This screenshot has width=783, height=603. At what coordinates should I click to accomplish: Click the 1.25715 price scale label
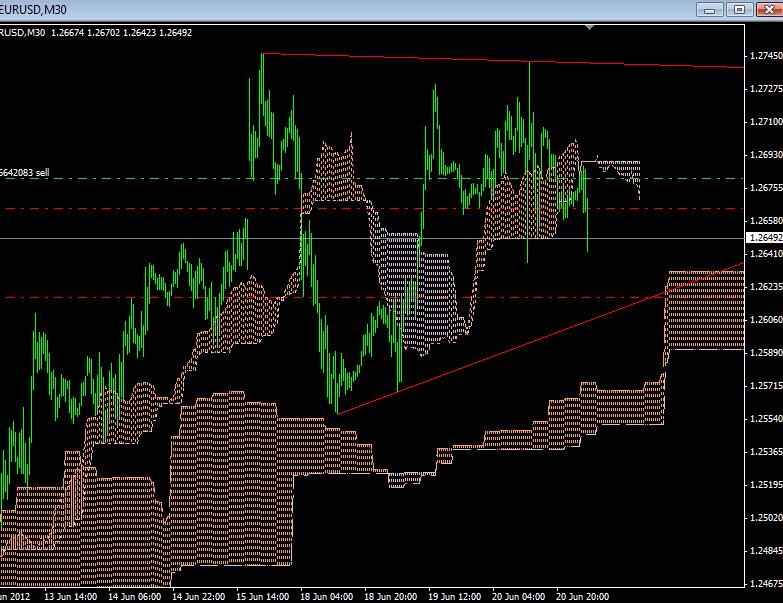(x=766, y=386)
